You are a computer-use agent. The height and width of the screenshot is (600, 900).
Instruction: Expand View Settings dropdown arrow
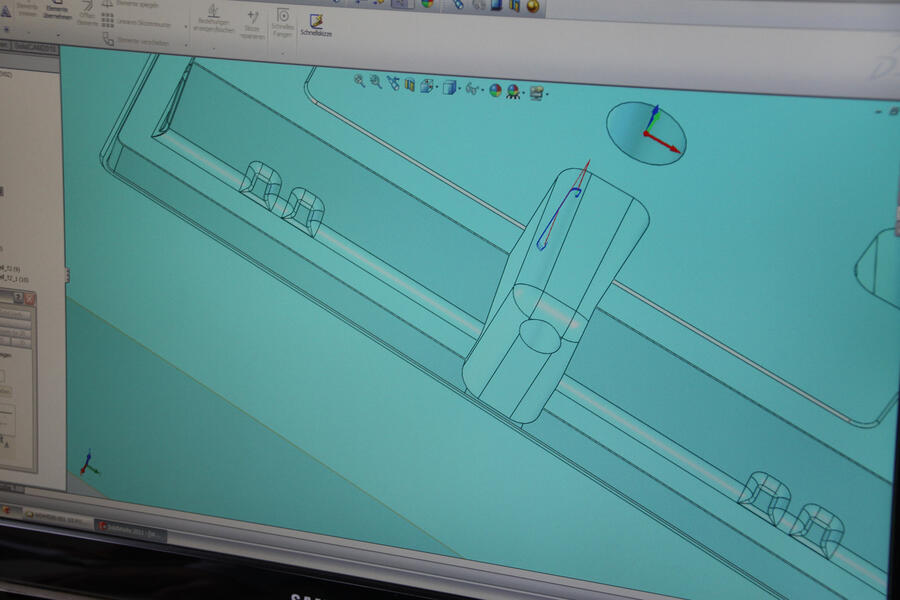(546, 94)
